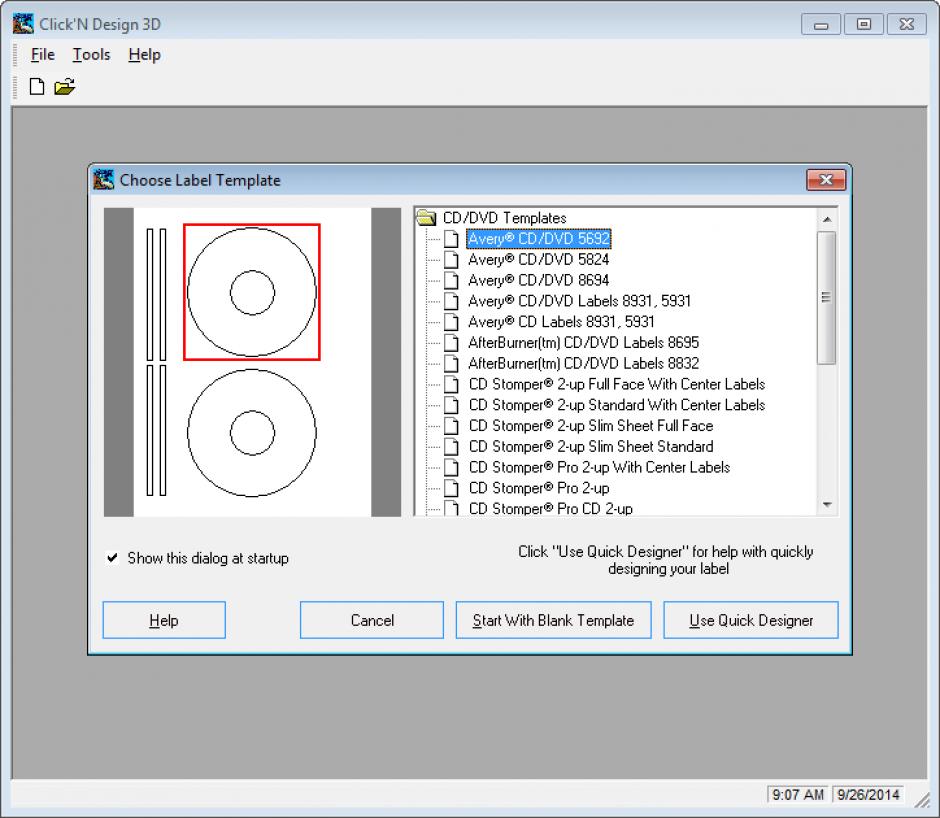The width and height of the screenshot is (940, 818).
Task: Minimize the Click'N Design 3D window
Action: coord(821,25)
